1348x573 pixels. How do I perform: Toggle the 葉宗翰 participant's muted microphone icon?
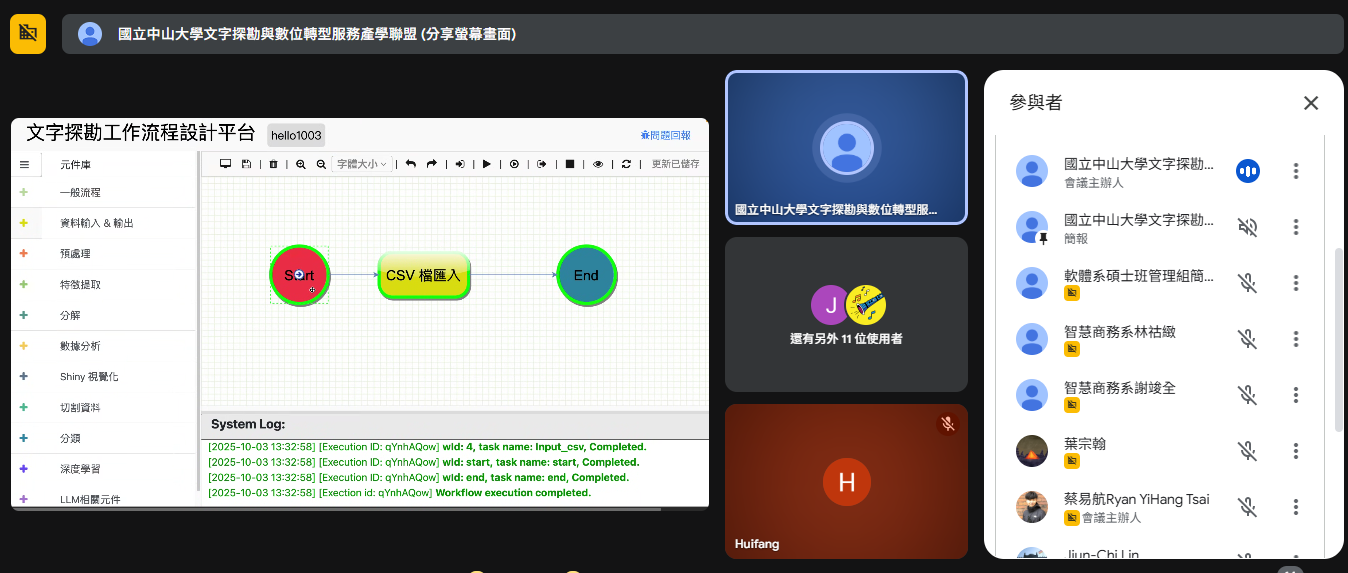(1247, 451)
